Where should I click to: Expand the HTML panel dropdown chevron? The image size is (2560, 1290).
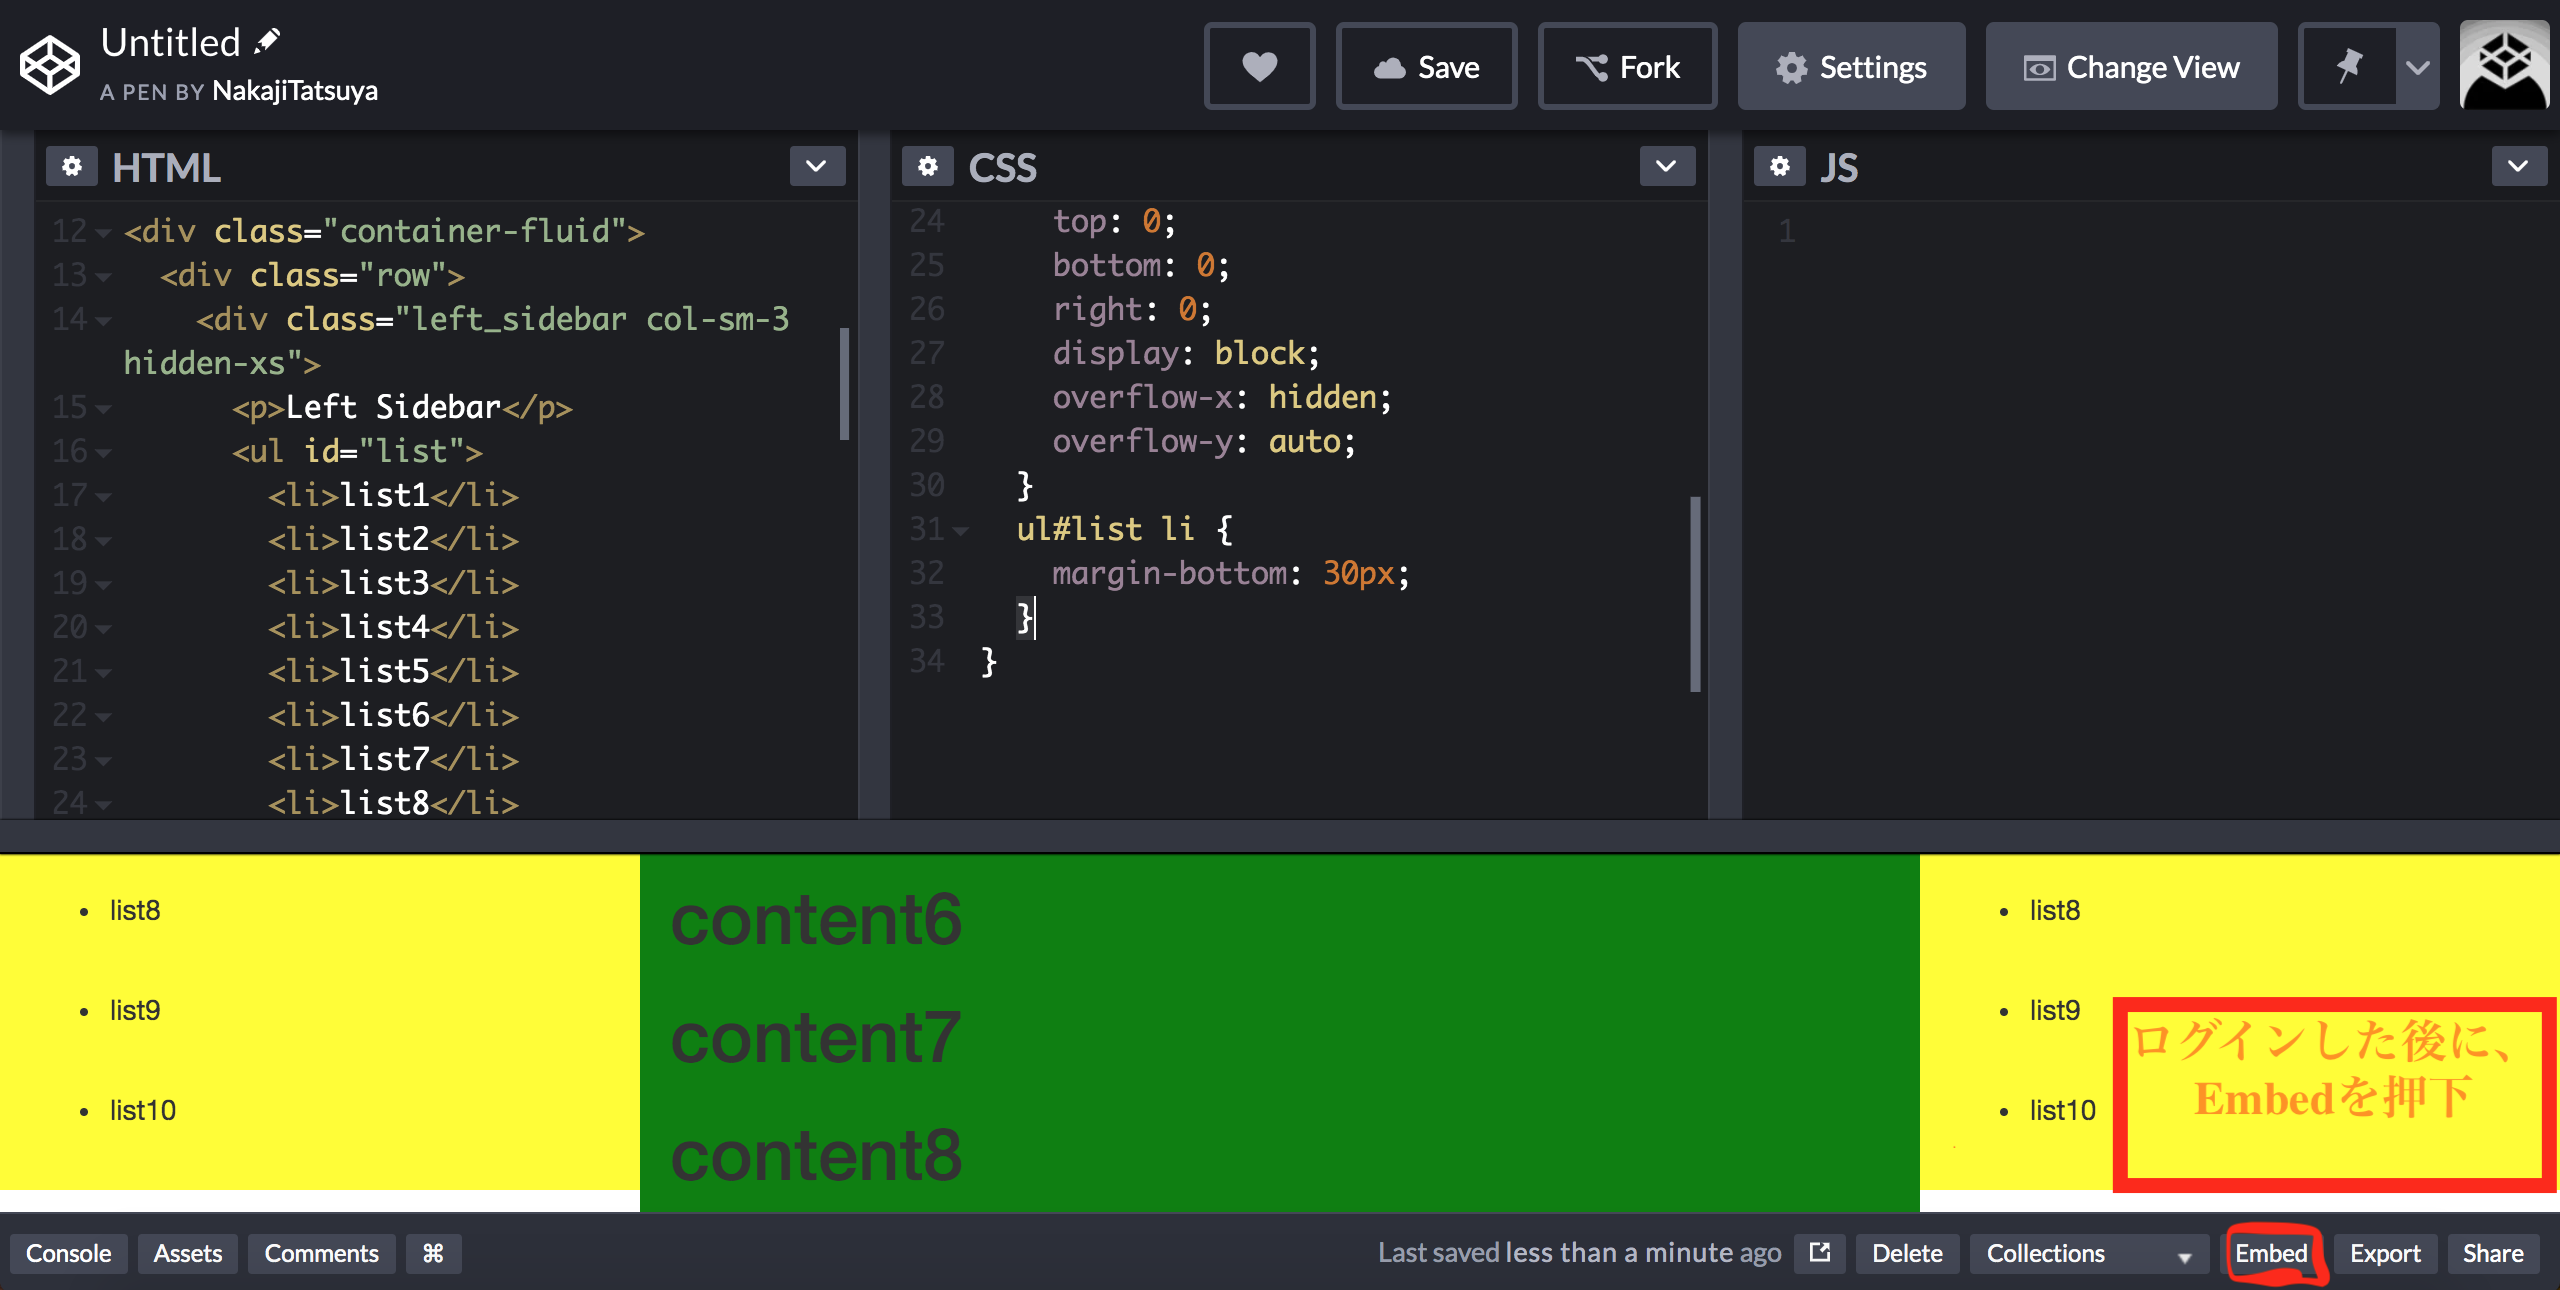point(816,166)
